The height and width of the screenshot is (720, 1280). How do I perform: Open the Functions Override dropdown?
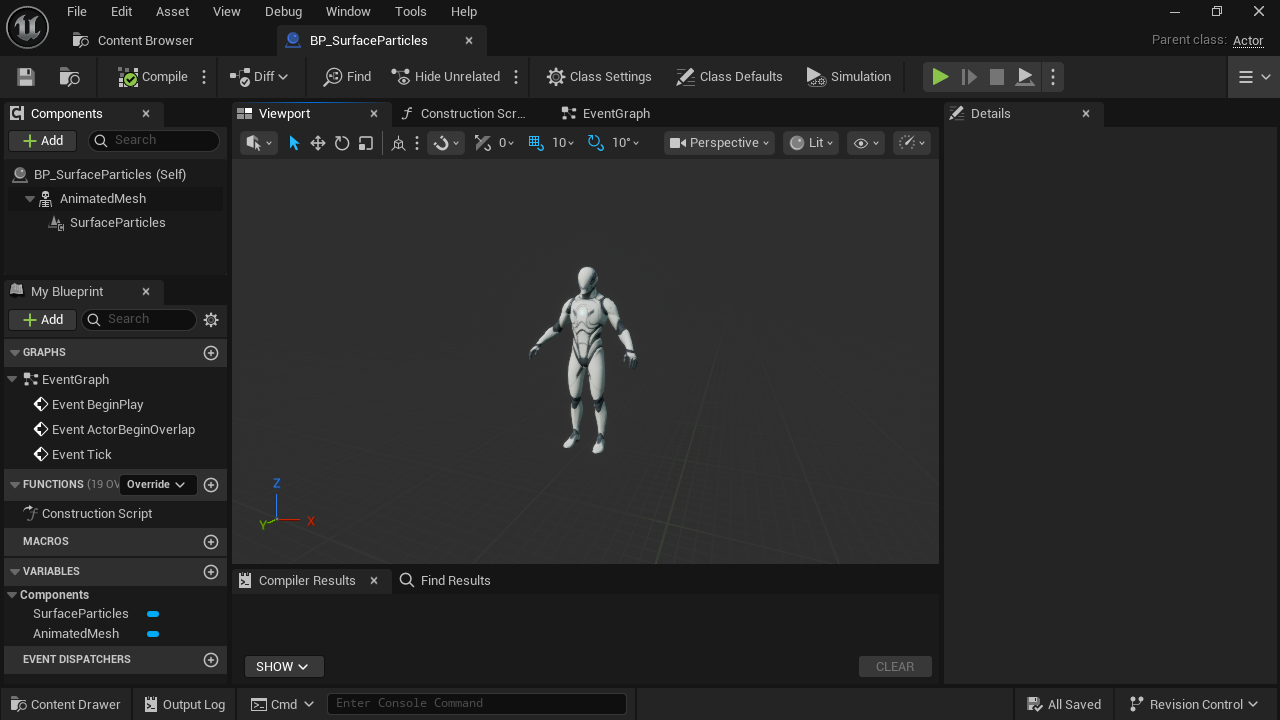(x=156, y=485)
